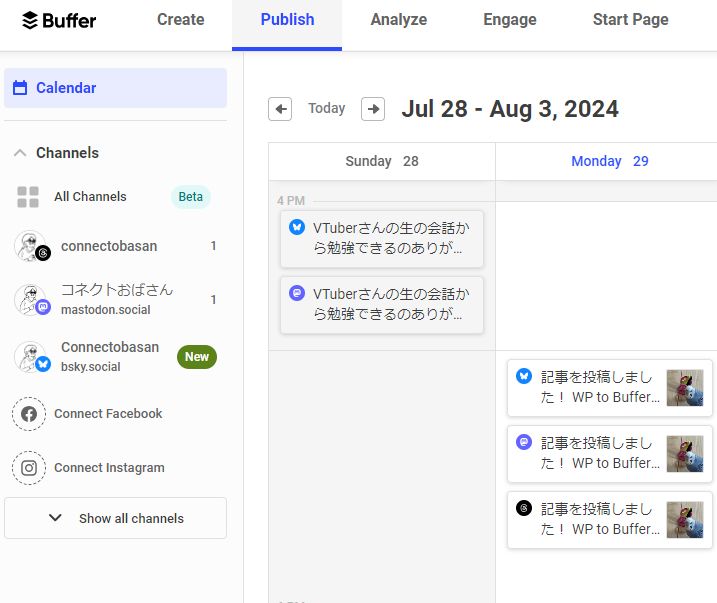Click Bluesky icon on Monday 記事 post
The image size is (717, 603).
coord(524,376)
